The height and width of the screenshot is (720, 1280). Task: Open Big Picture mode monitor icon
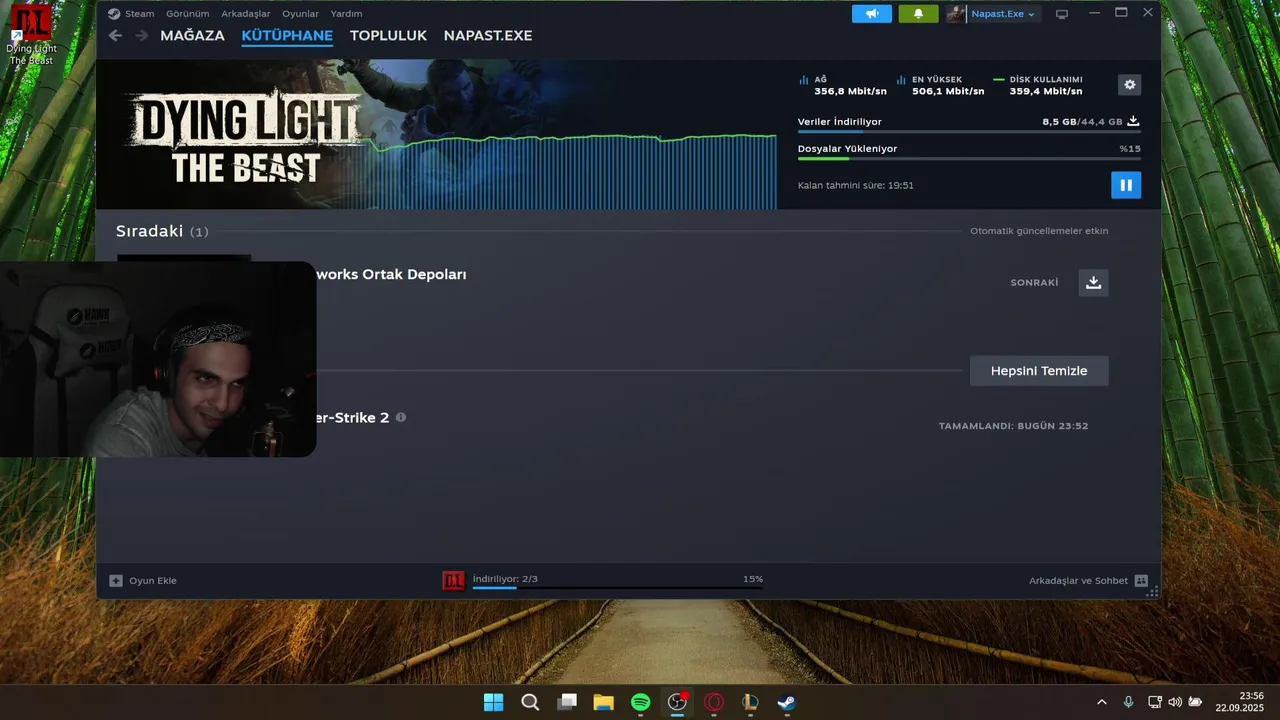click(1062, 14)
